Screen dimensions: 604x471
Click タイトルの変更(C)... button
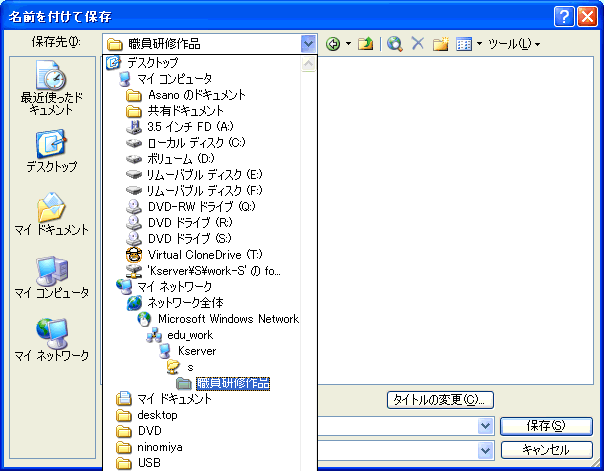pyautogui.click(x=440, y=400)
